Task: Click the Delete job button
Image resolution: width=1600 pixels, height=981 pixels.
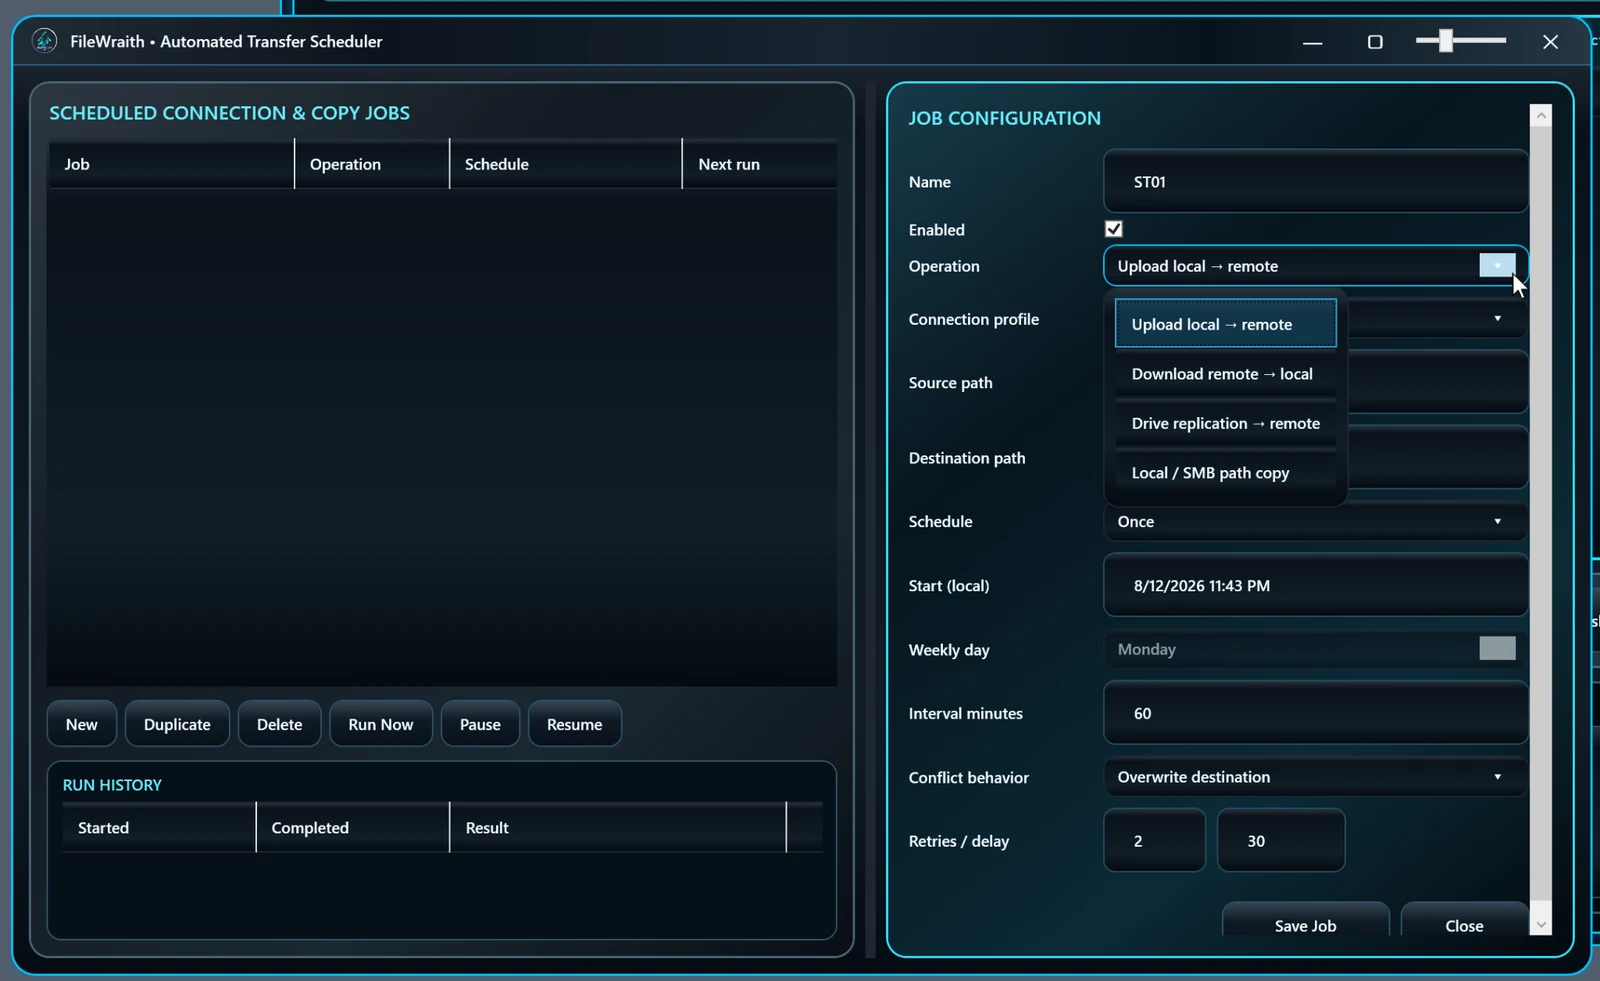Action: coord(279,724)
